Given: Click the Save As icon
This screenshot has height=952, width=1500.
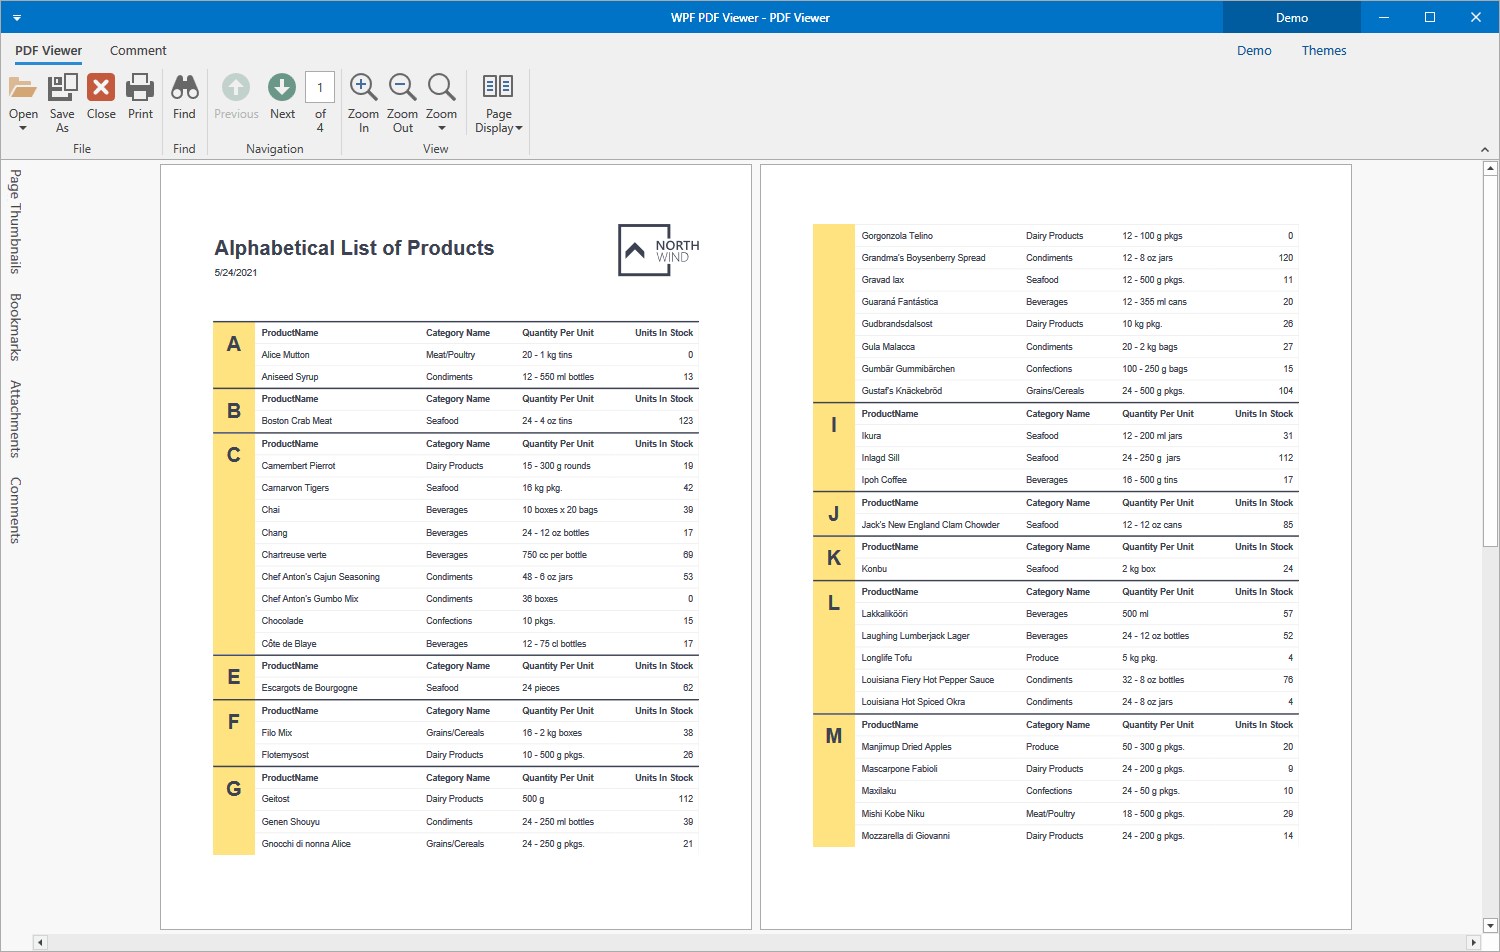Looking at the screenshot, I should tap(62, 88).
